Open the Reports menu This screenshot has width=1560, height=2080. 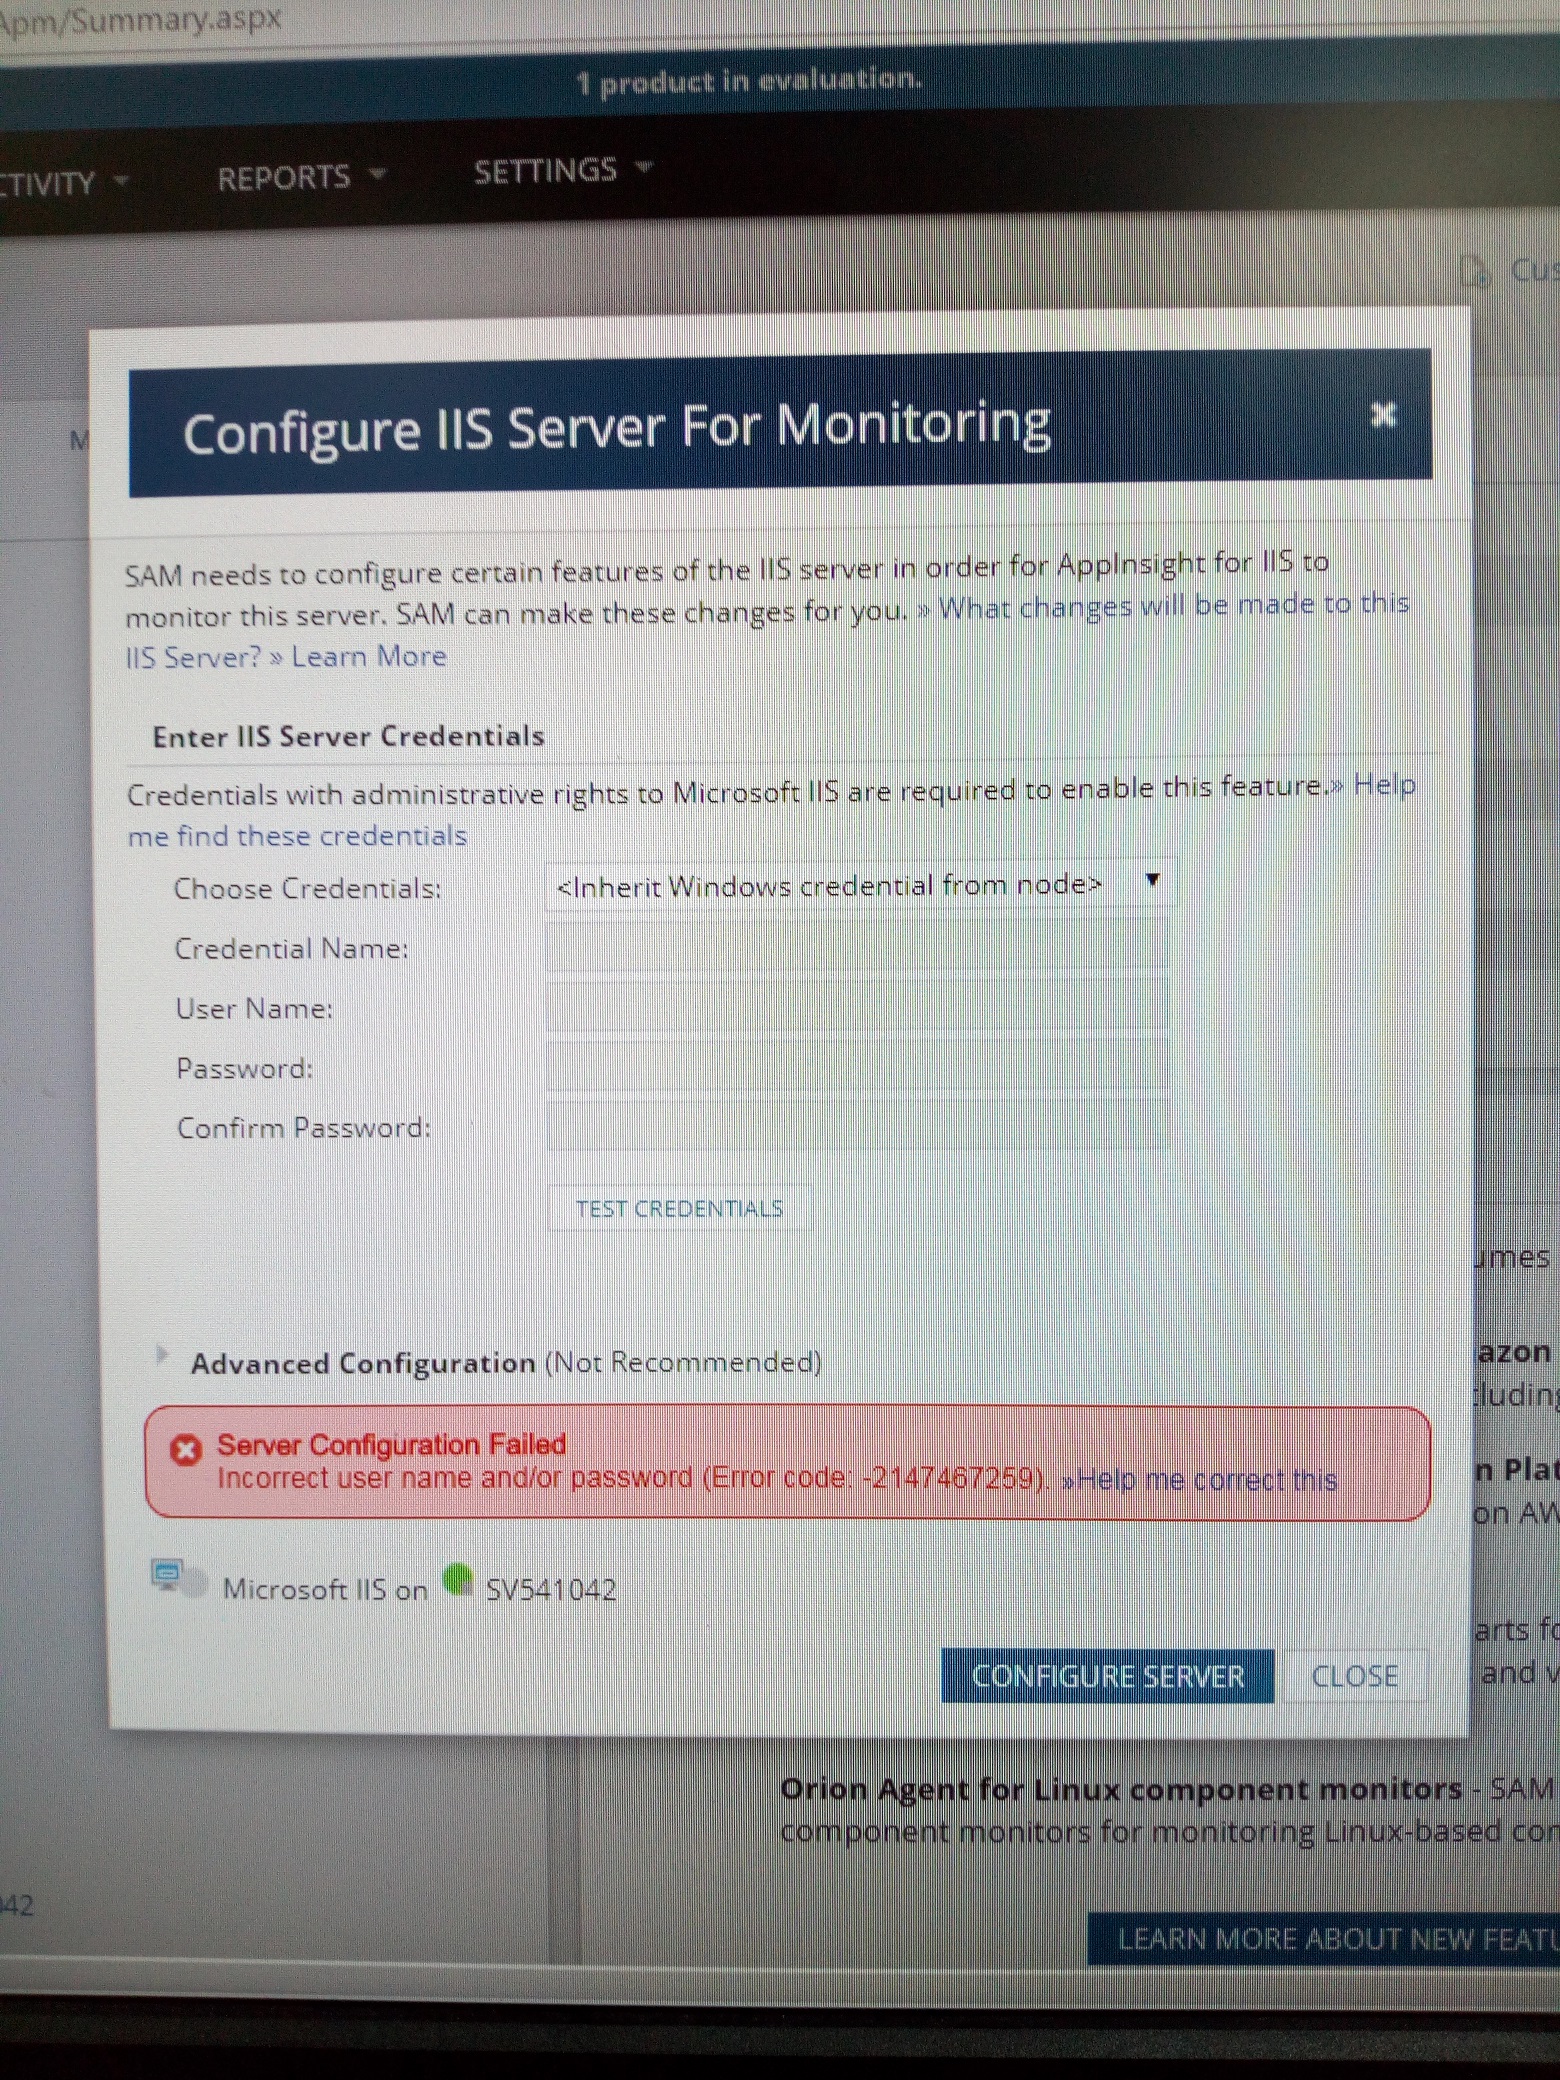point(301,178)
